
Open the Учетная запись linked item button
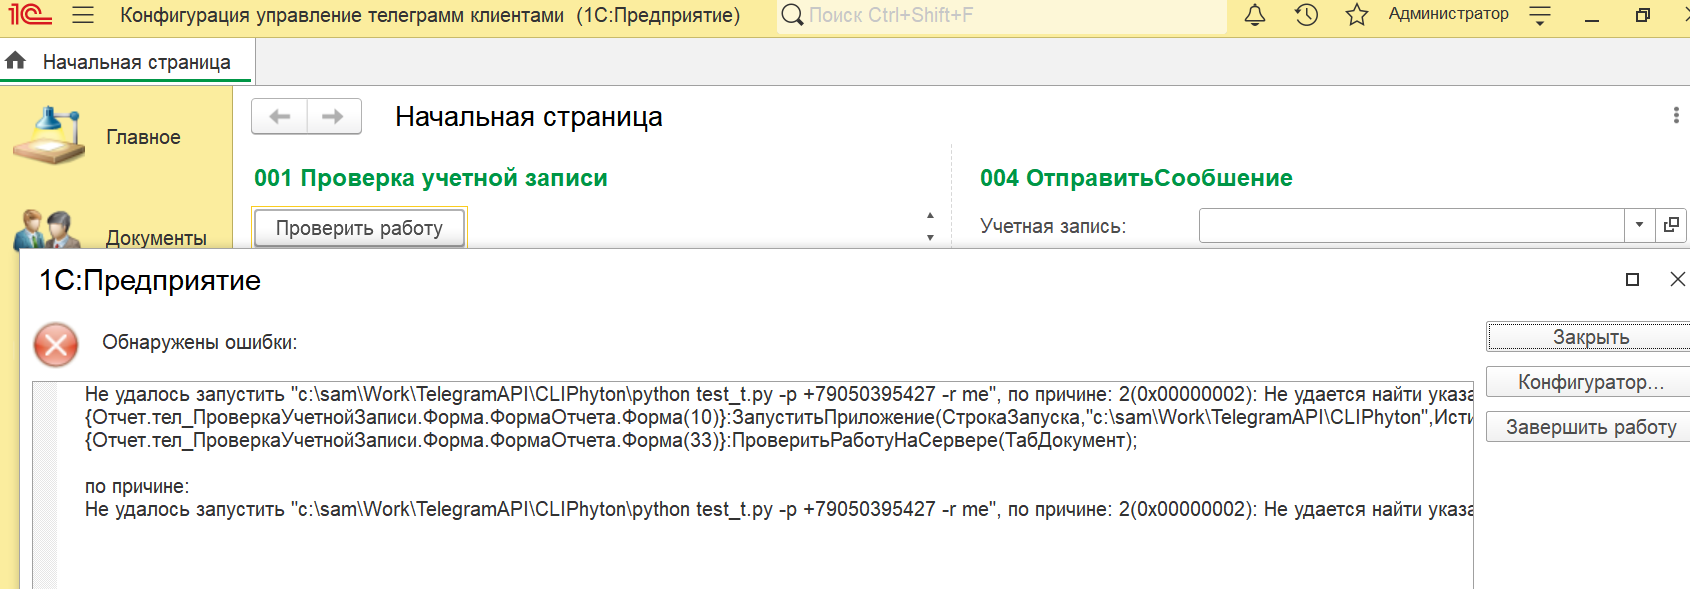[x=1671, y=226]
